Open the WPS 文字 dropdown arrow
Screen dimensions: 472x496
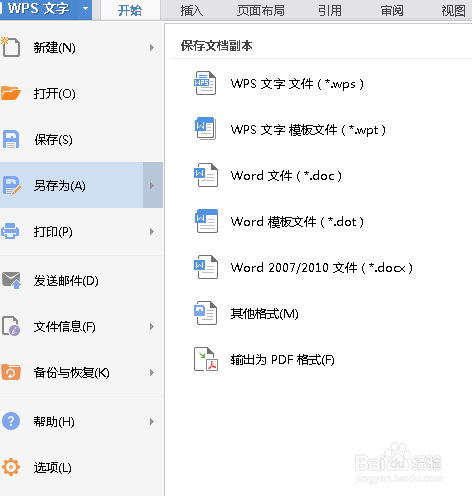tap(86, 8)
